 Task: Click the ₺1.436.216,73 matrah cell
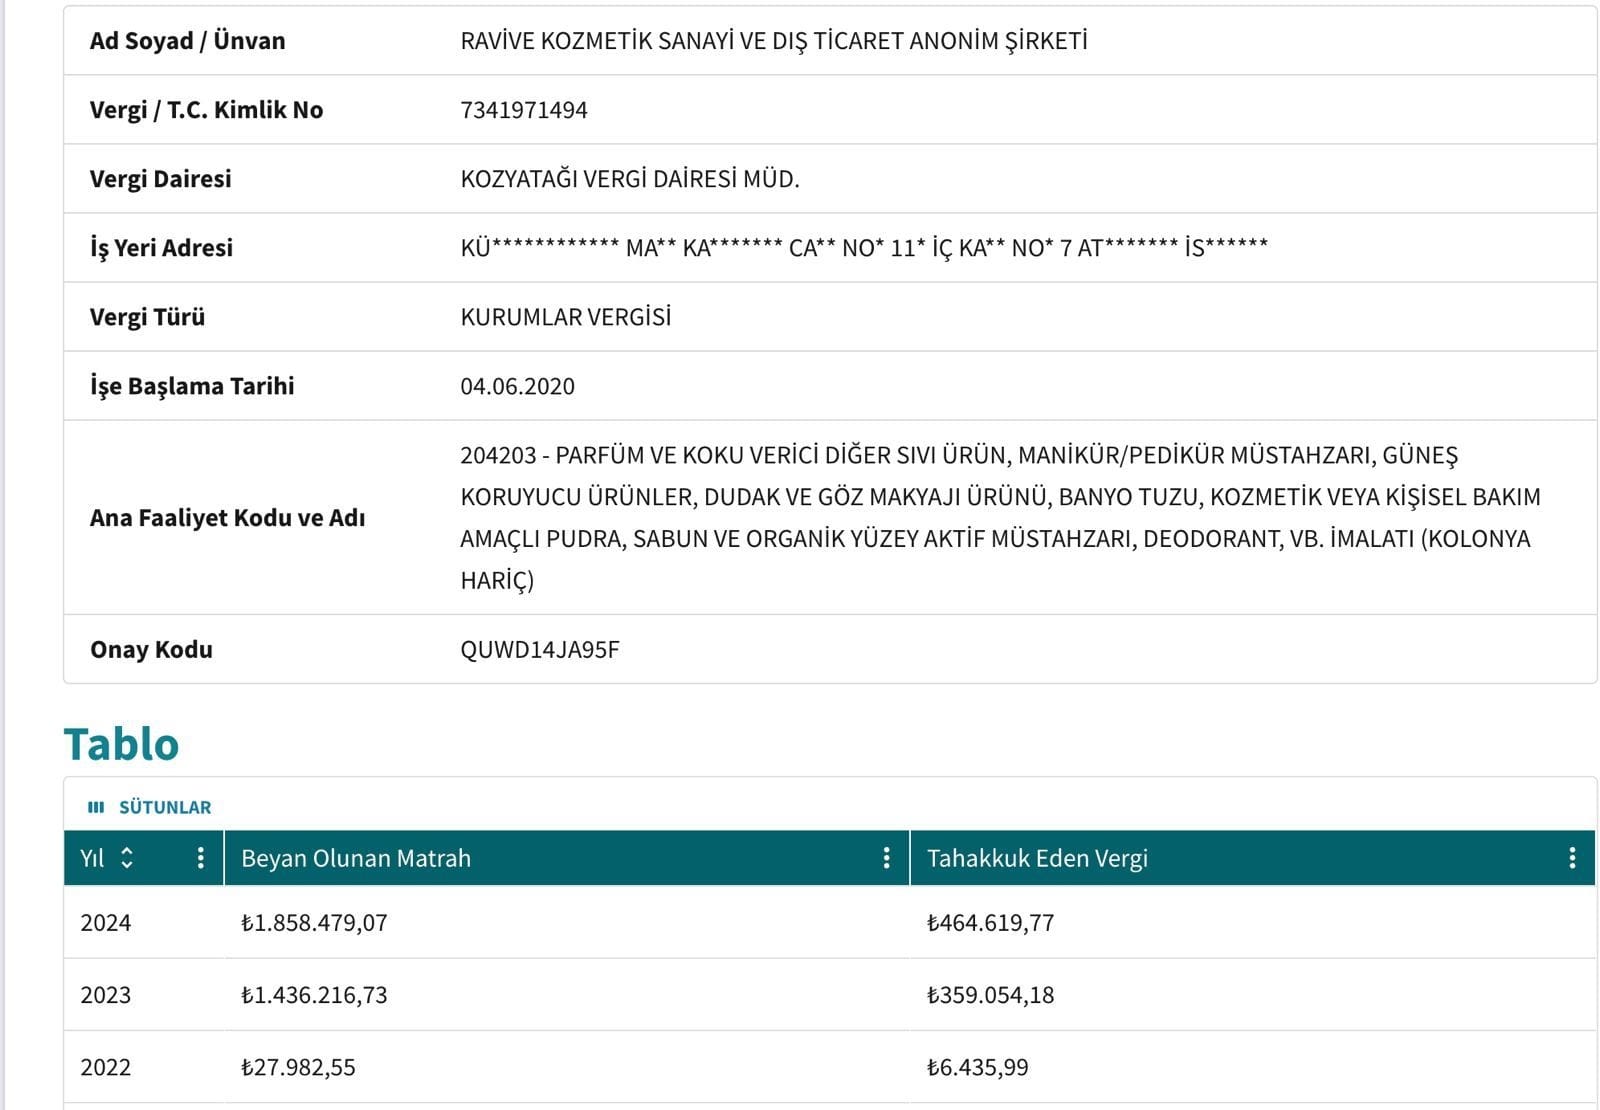click(x=314, y=995)
